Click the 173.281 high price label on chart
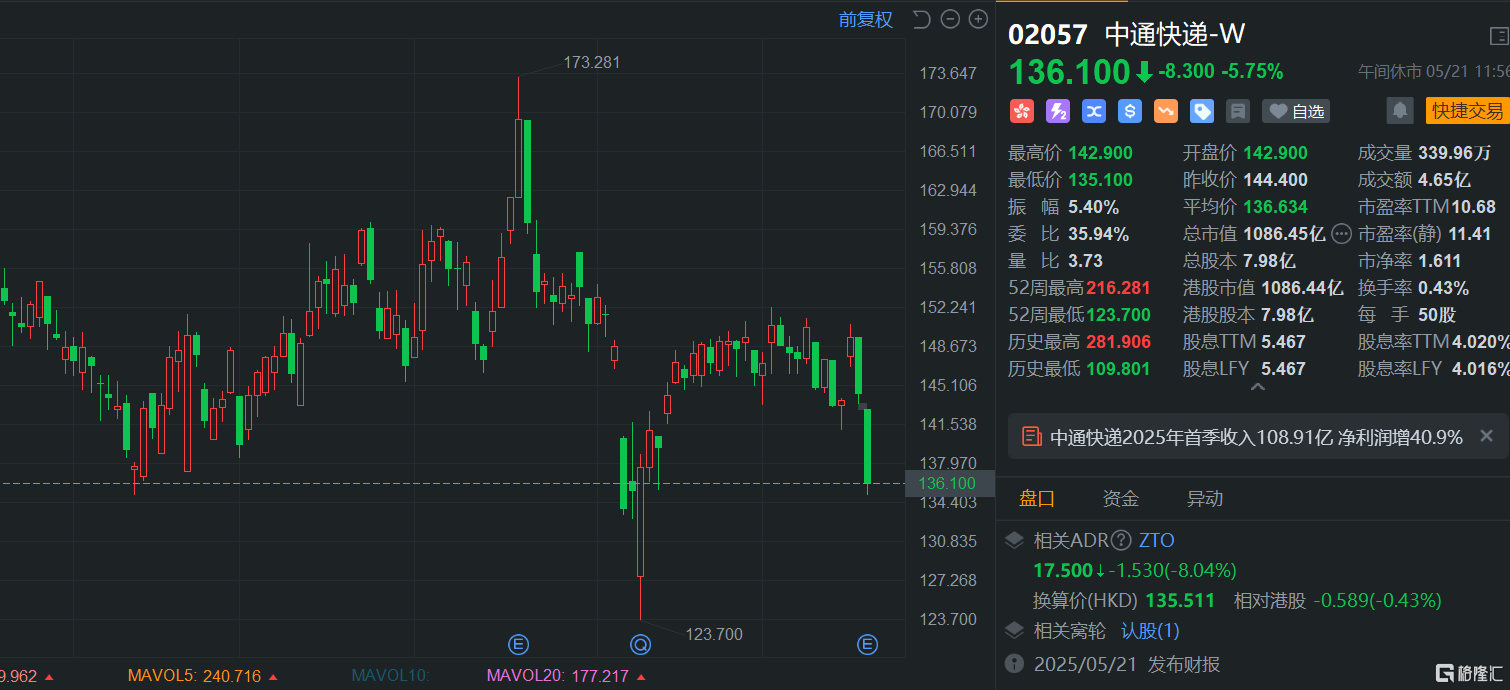Viewport: 1510px width, 690px height. tap(592, 62)
